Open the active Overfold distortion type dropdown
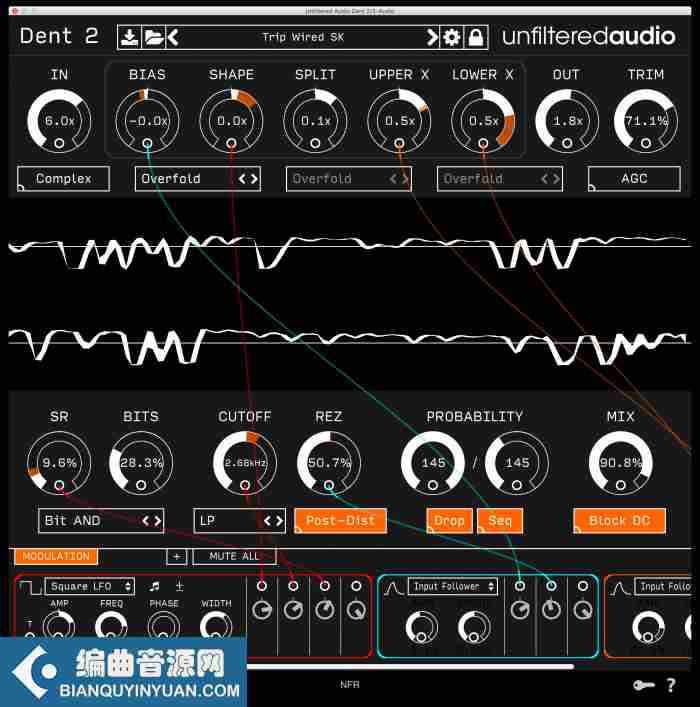This screenshot has height=707, width=700. tap(198, 179)
